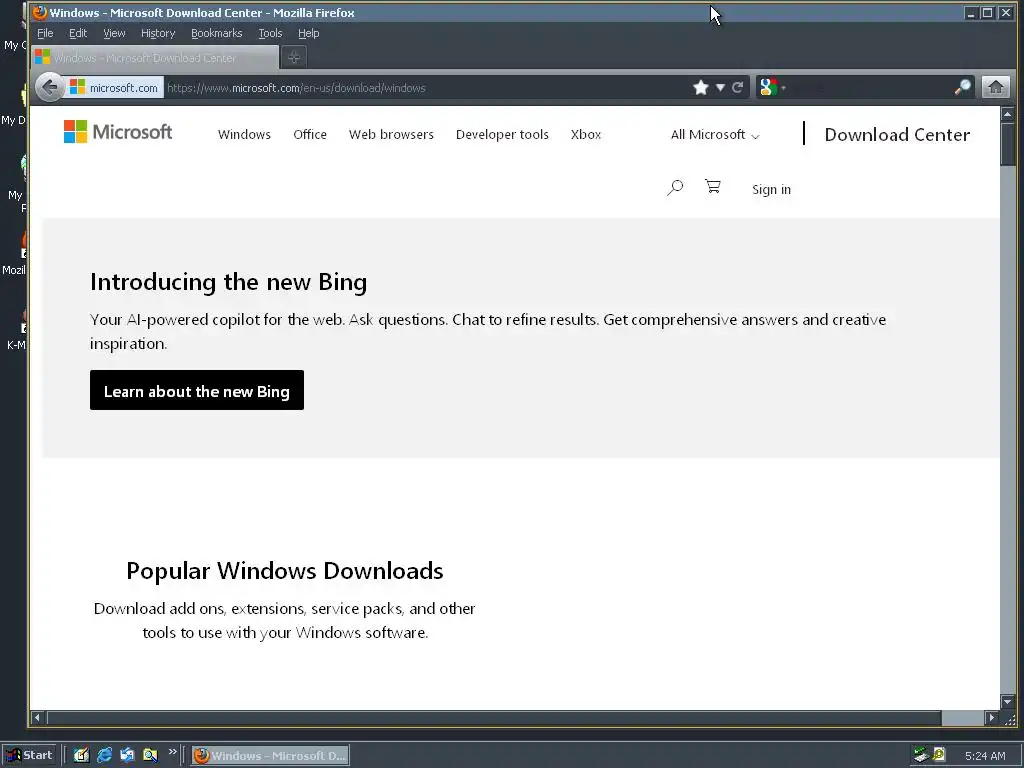Open the Tools menu
Screen dimensions: 1024x768
tap(270, 33)
